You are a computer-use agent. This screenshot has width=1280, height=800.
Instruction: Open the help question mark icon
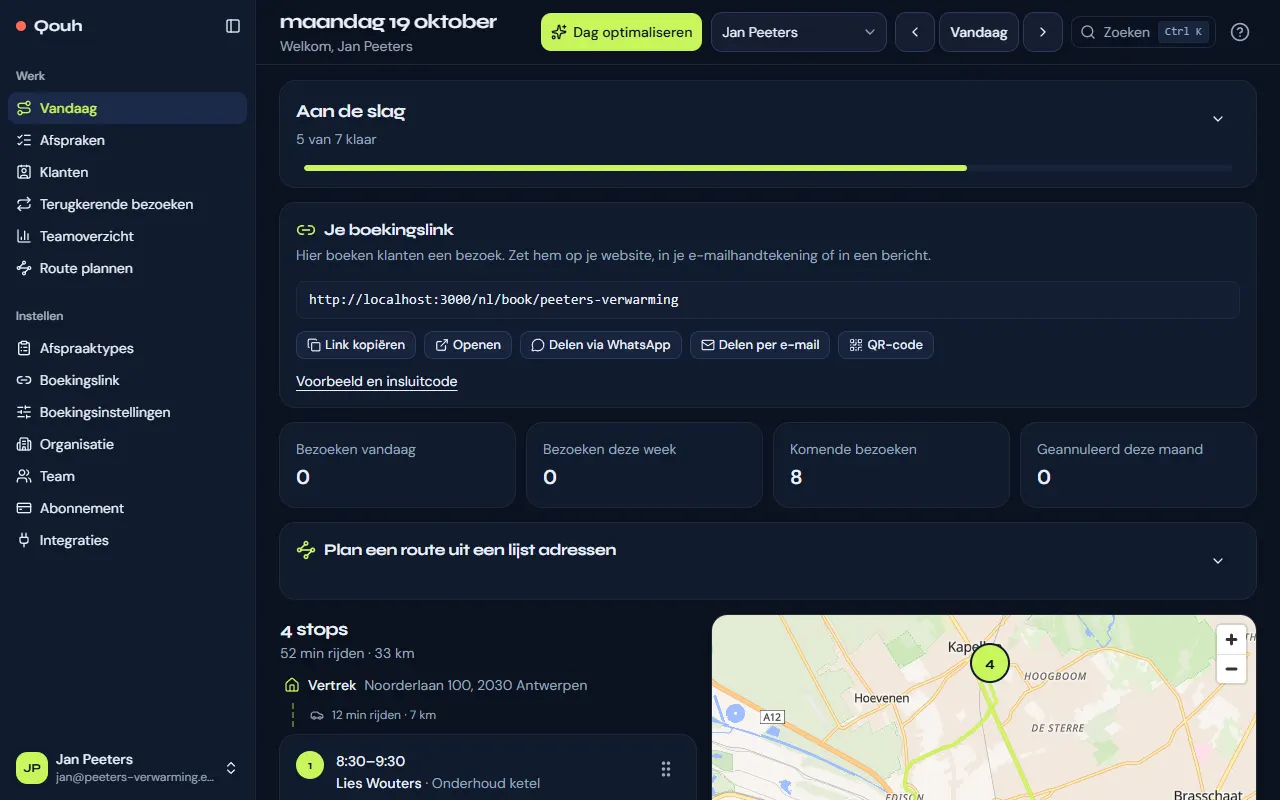pyautogui.click(x=1240, y=32)
